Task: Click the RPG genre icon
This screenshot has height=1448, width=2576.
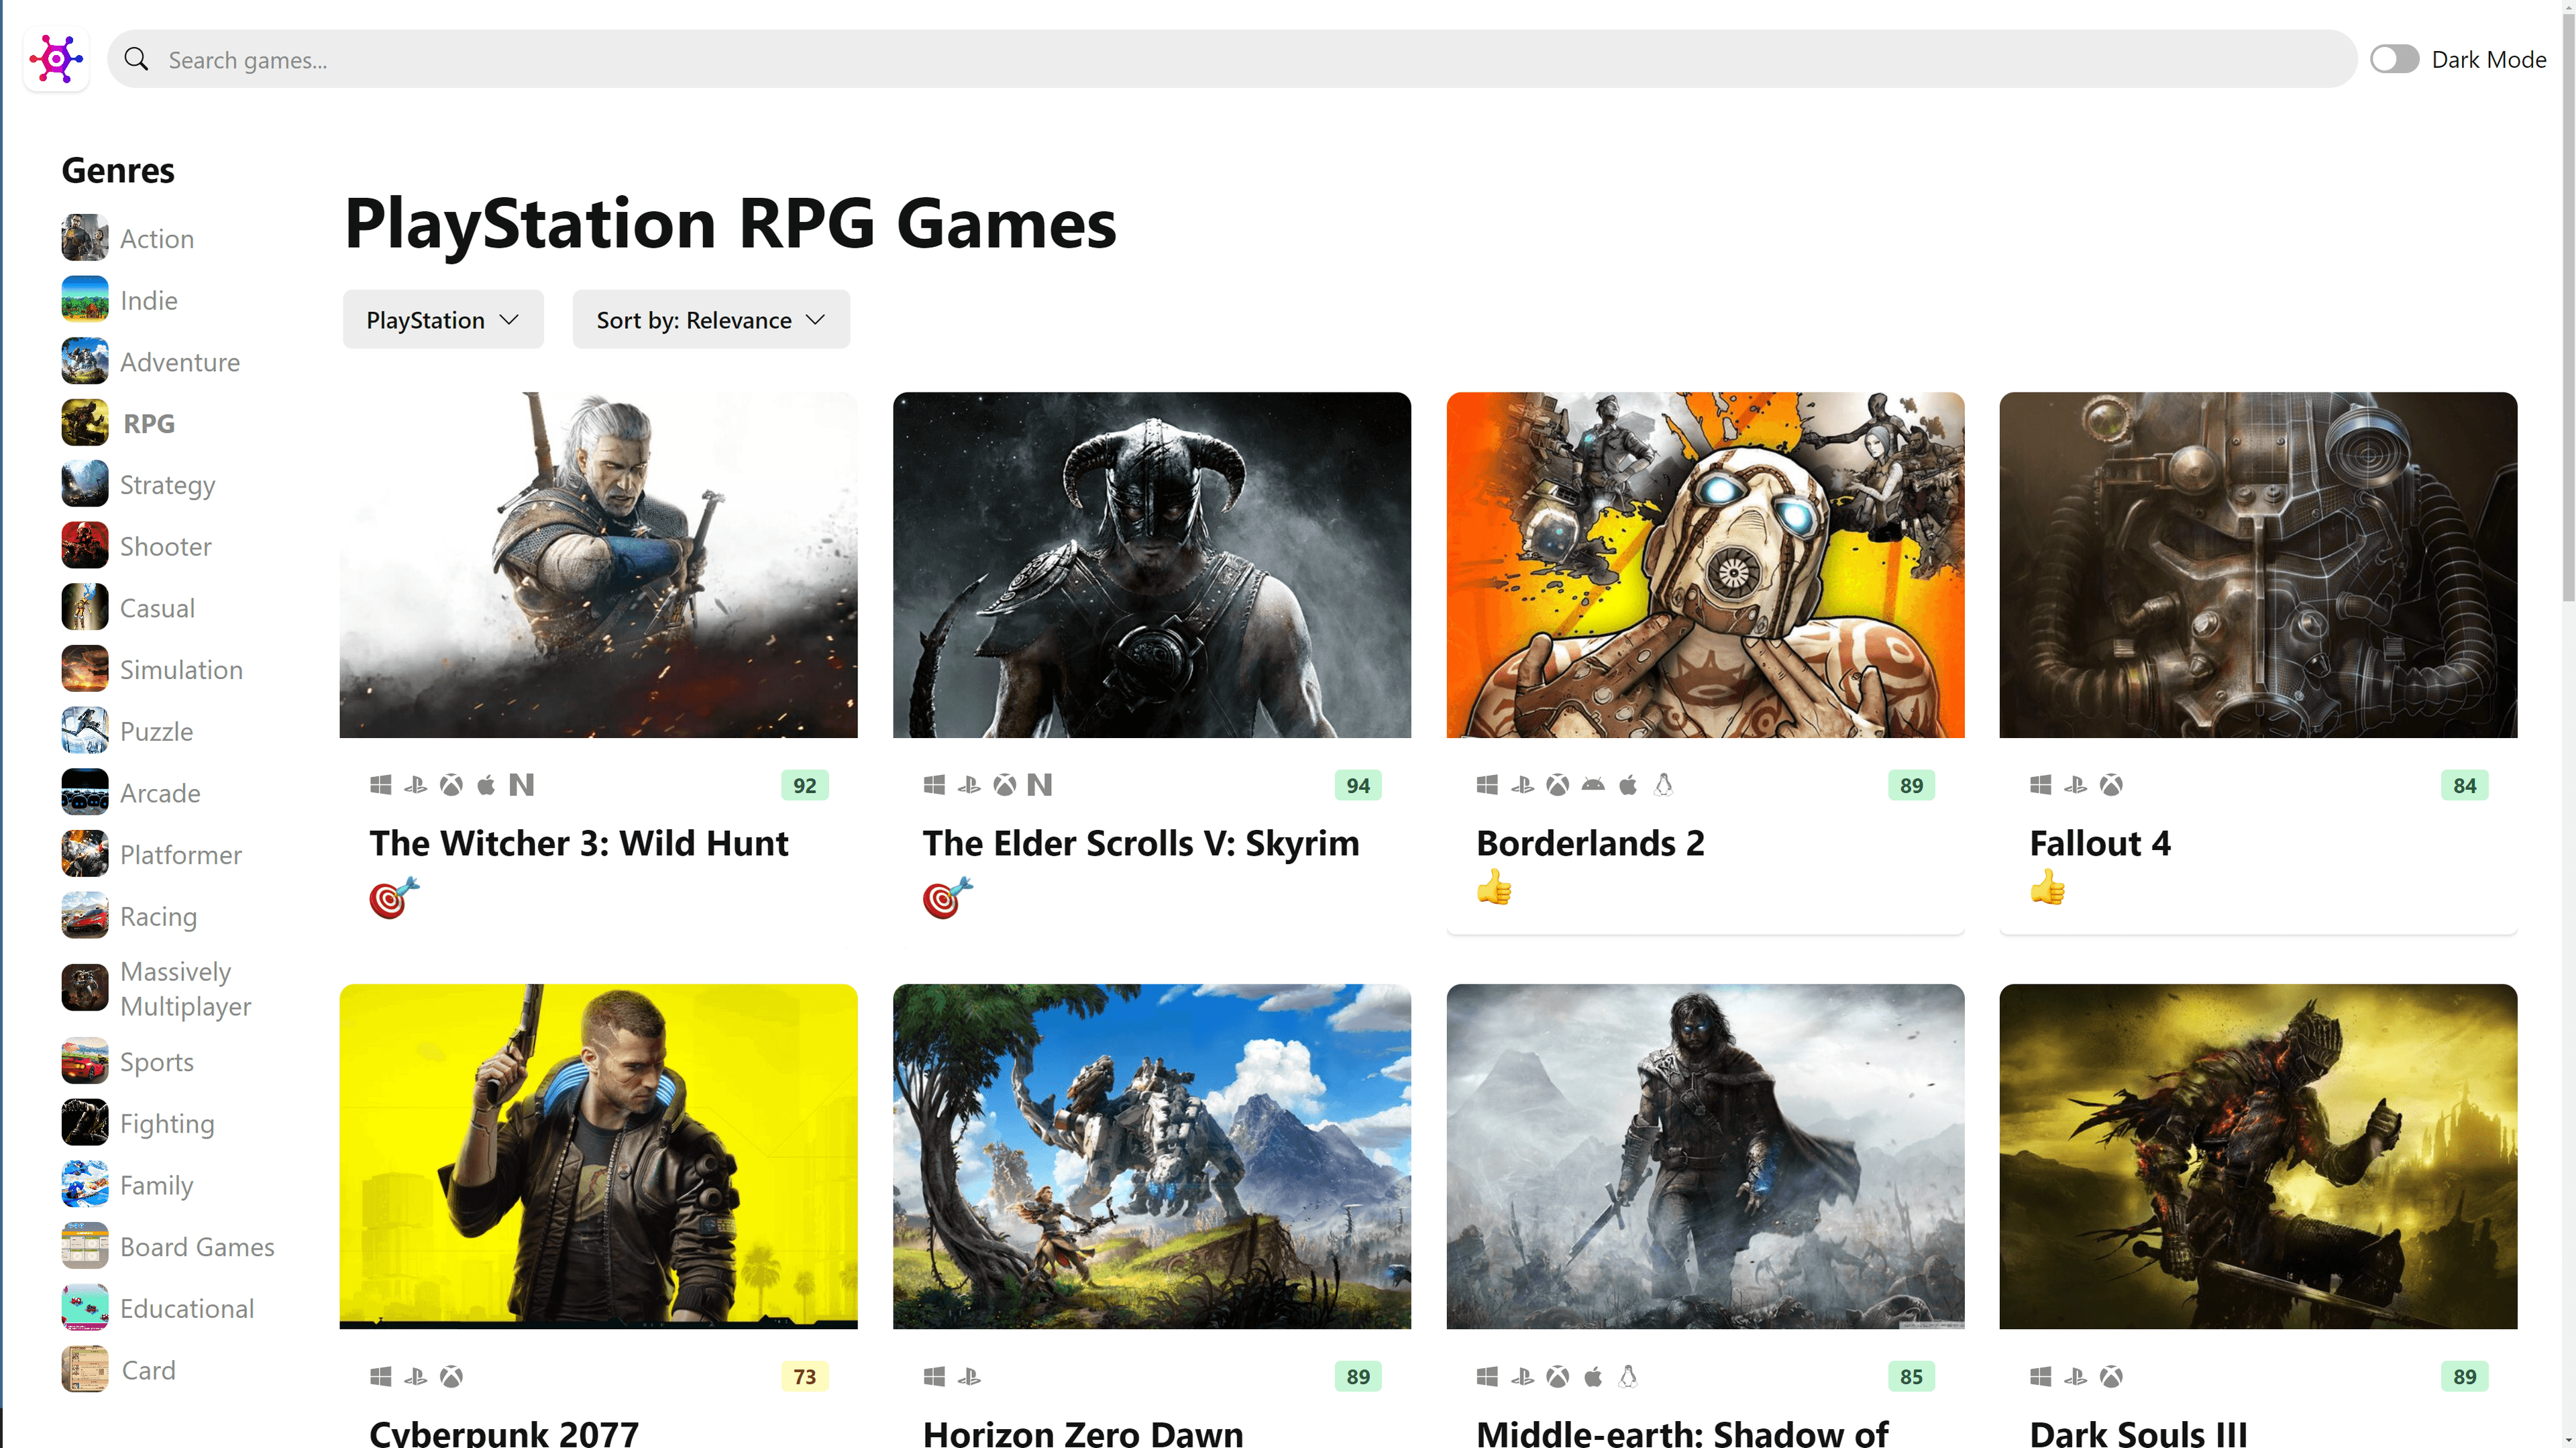Action: pyautogui.click(x=85, y=423)
